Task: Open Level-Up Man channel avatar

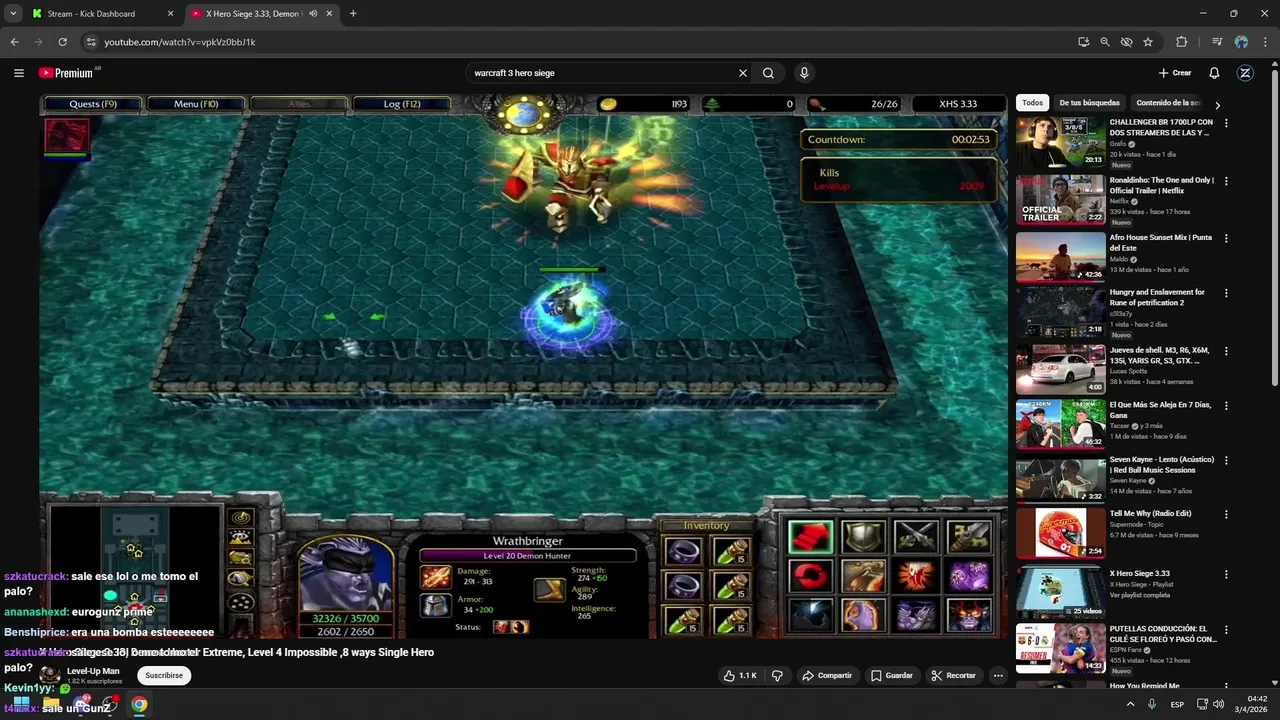Action: click(49, 675)
